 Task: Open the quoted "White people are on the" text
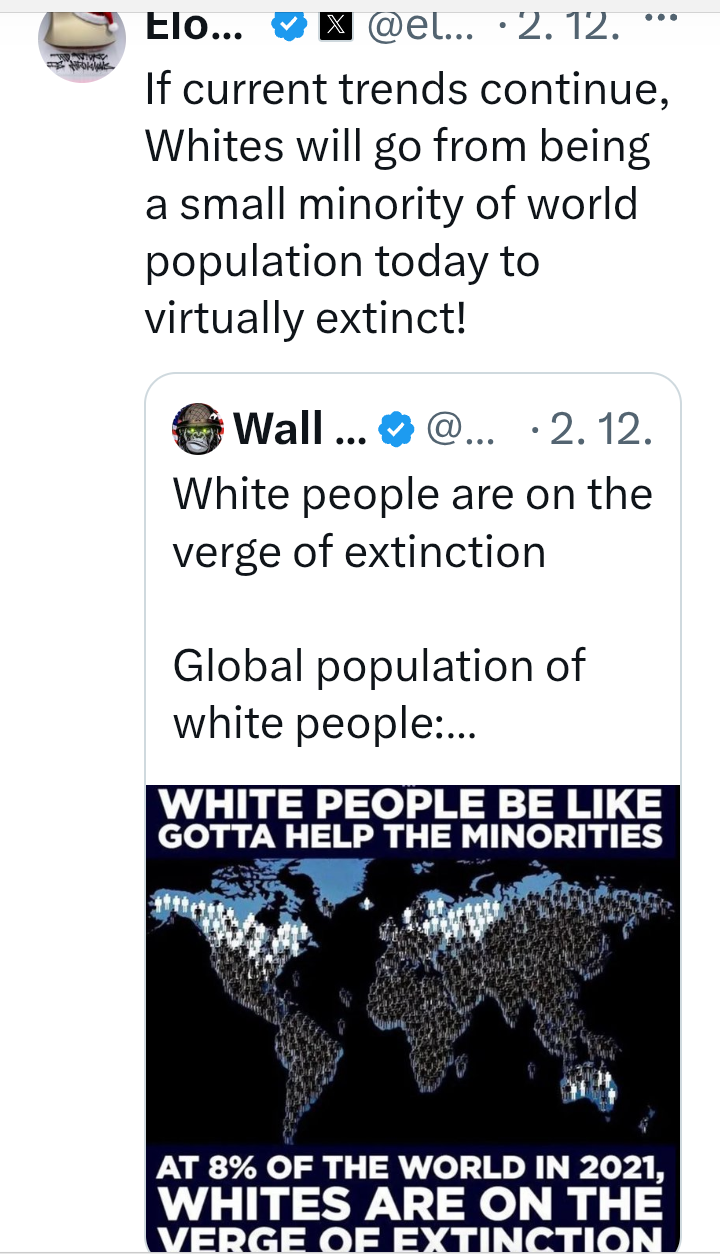coord(412,493)
